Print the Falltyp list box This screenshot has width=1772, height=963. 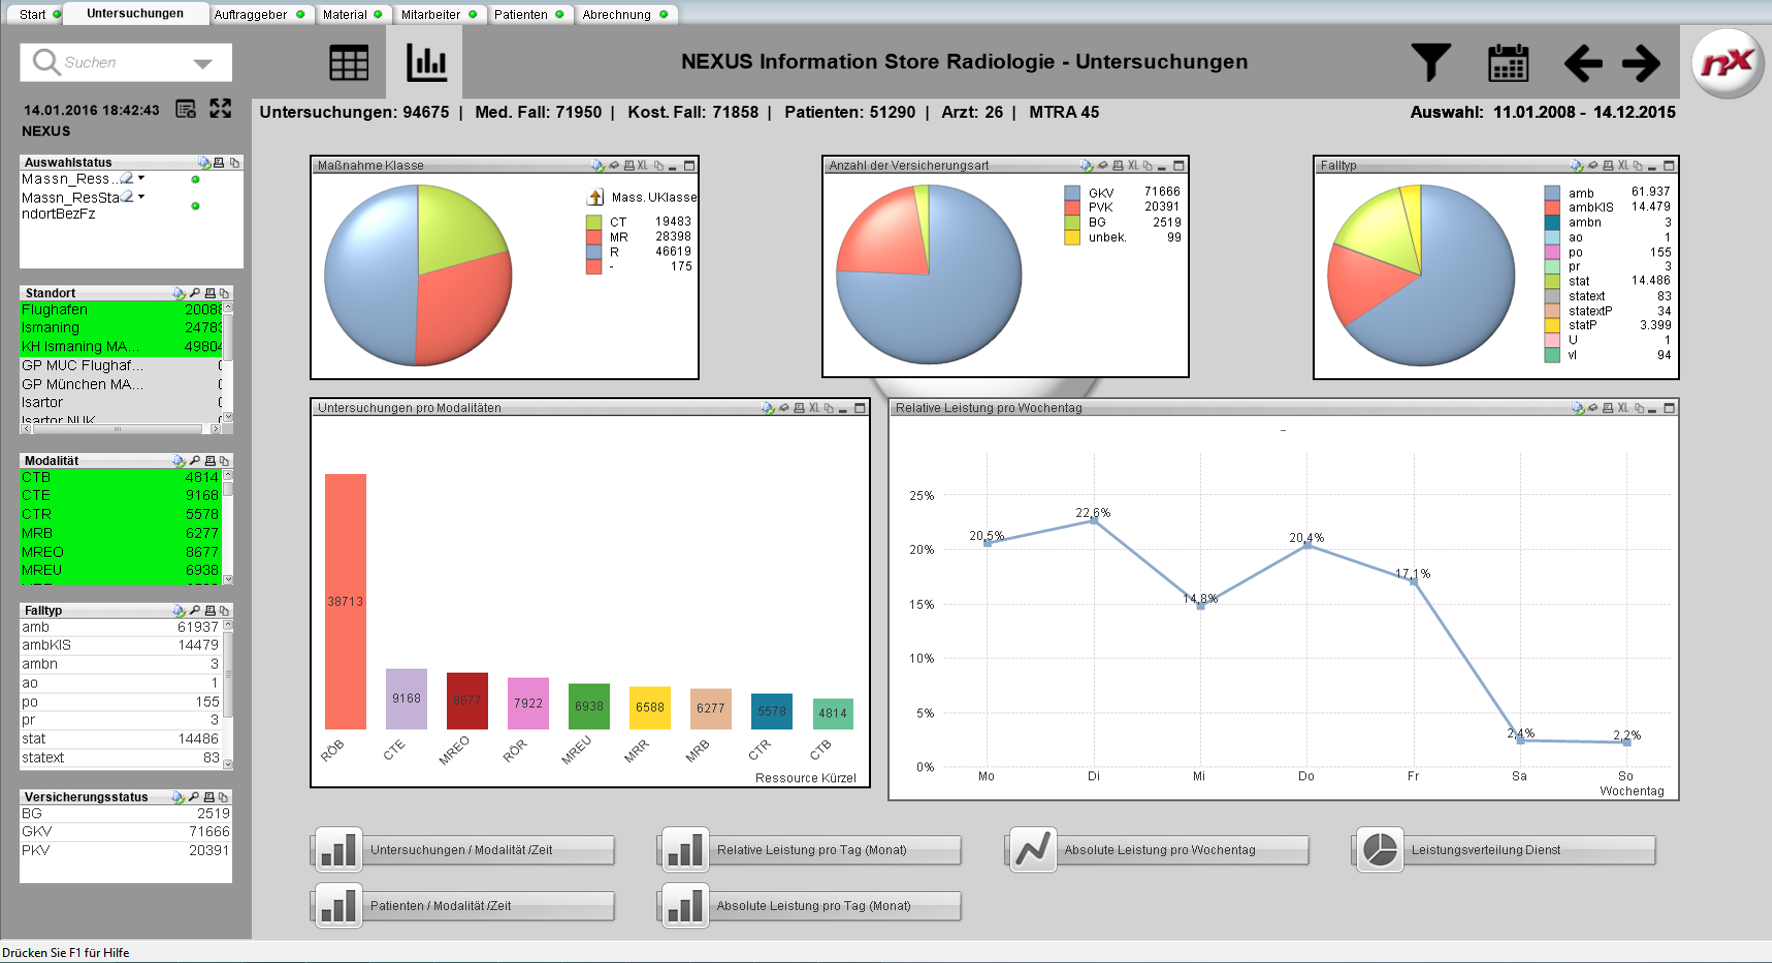click(x=210, y=610)
